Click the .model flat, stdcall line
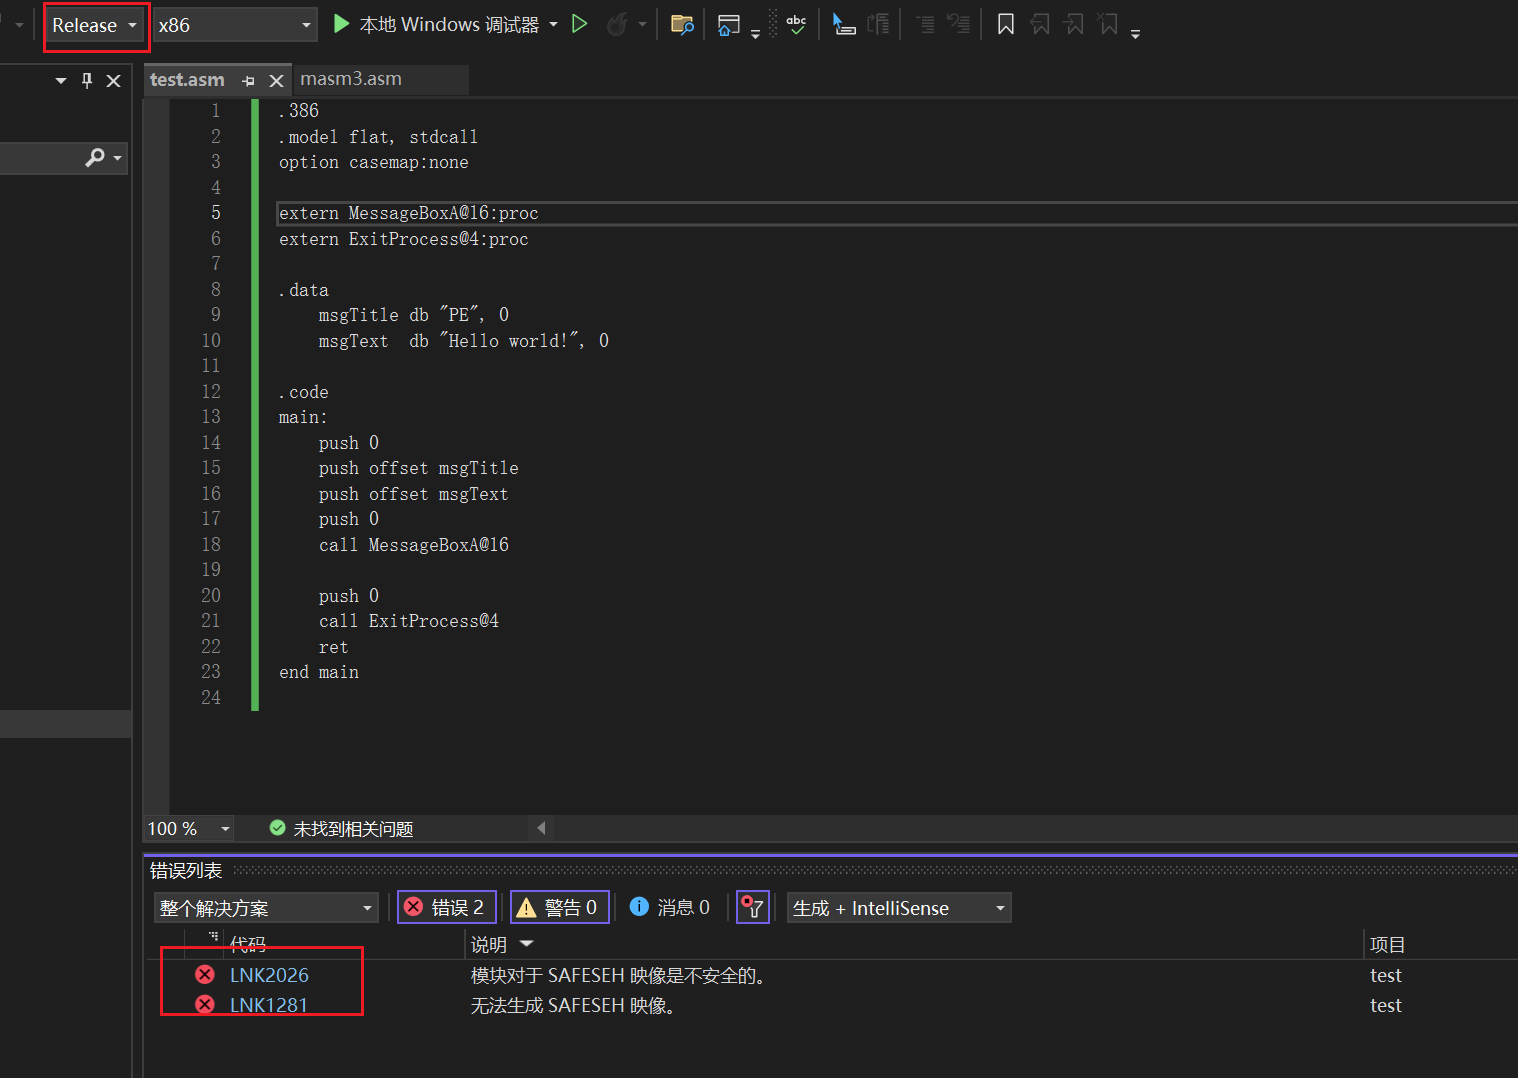Screen dimensions: 1518x1078 click(378, 137)
